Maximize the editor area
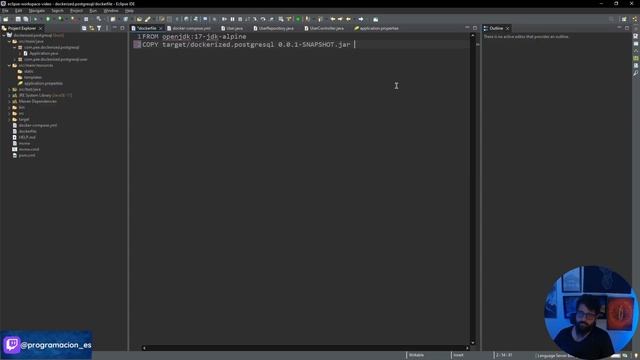The height and width of the screenshot is (360, 640). point(475,28)
